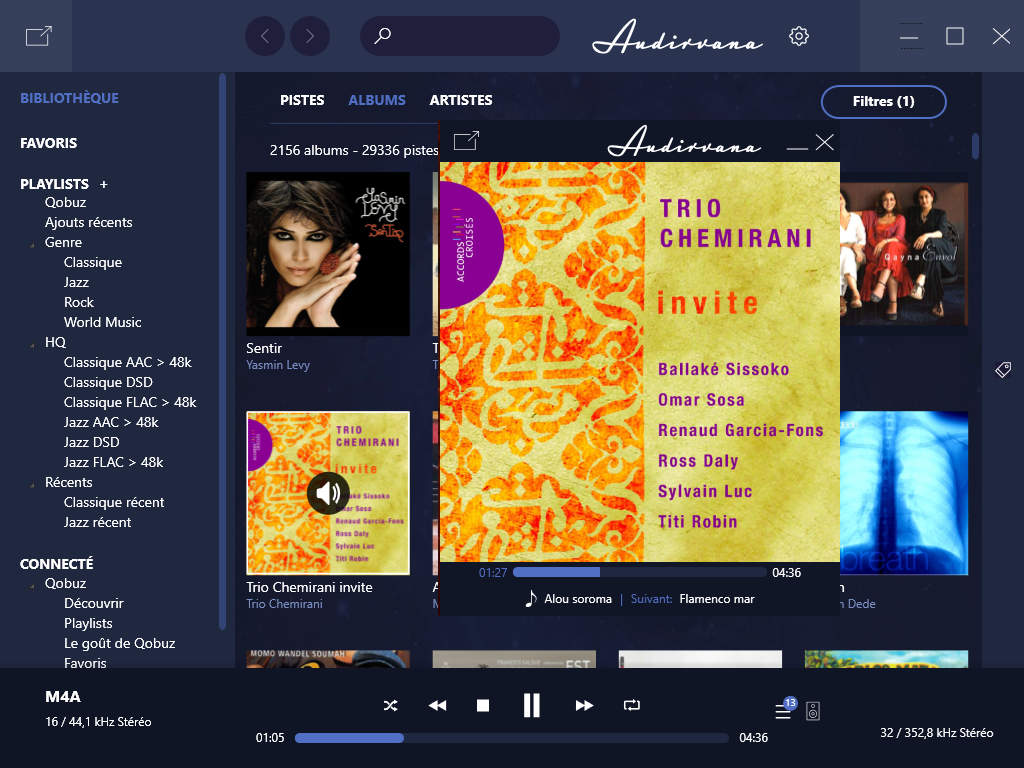Open the Filtres (1) button

pyautogui.click(x=884, y=102)
